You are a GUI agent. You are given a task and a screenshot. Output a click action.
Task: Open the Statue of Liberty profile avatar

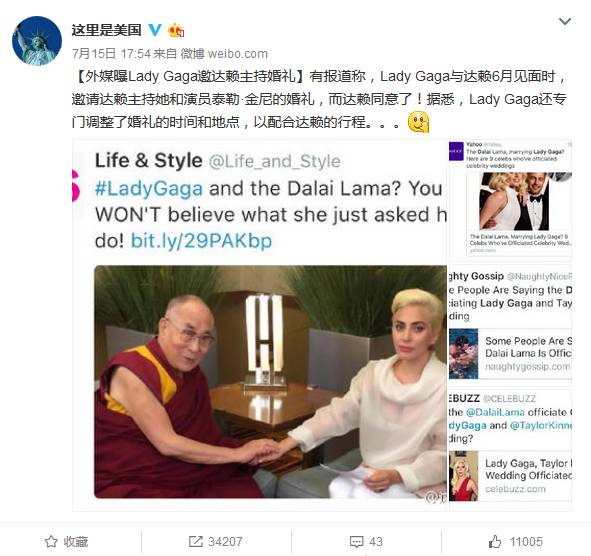point(37,41)
